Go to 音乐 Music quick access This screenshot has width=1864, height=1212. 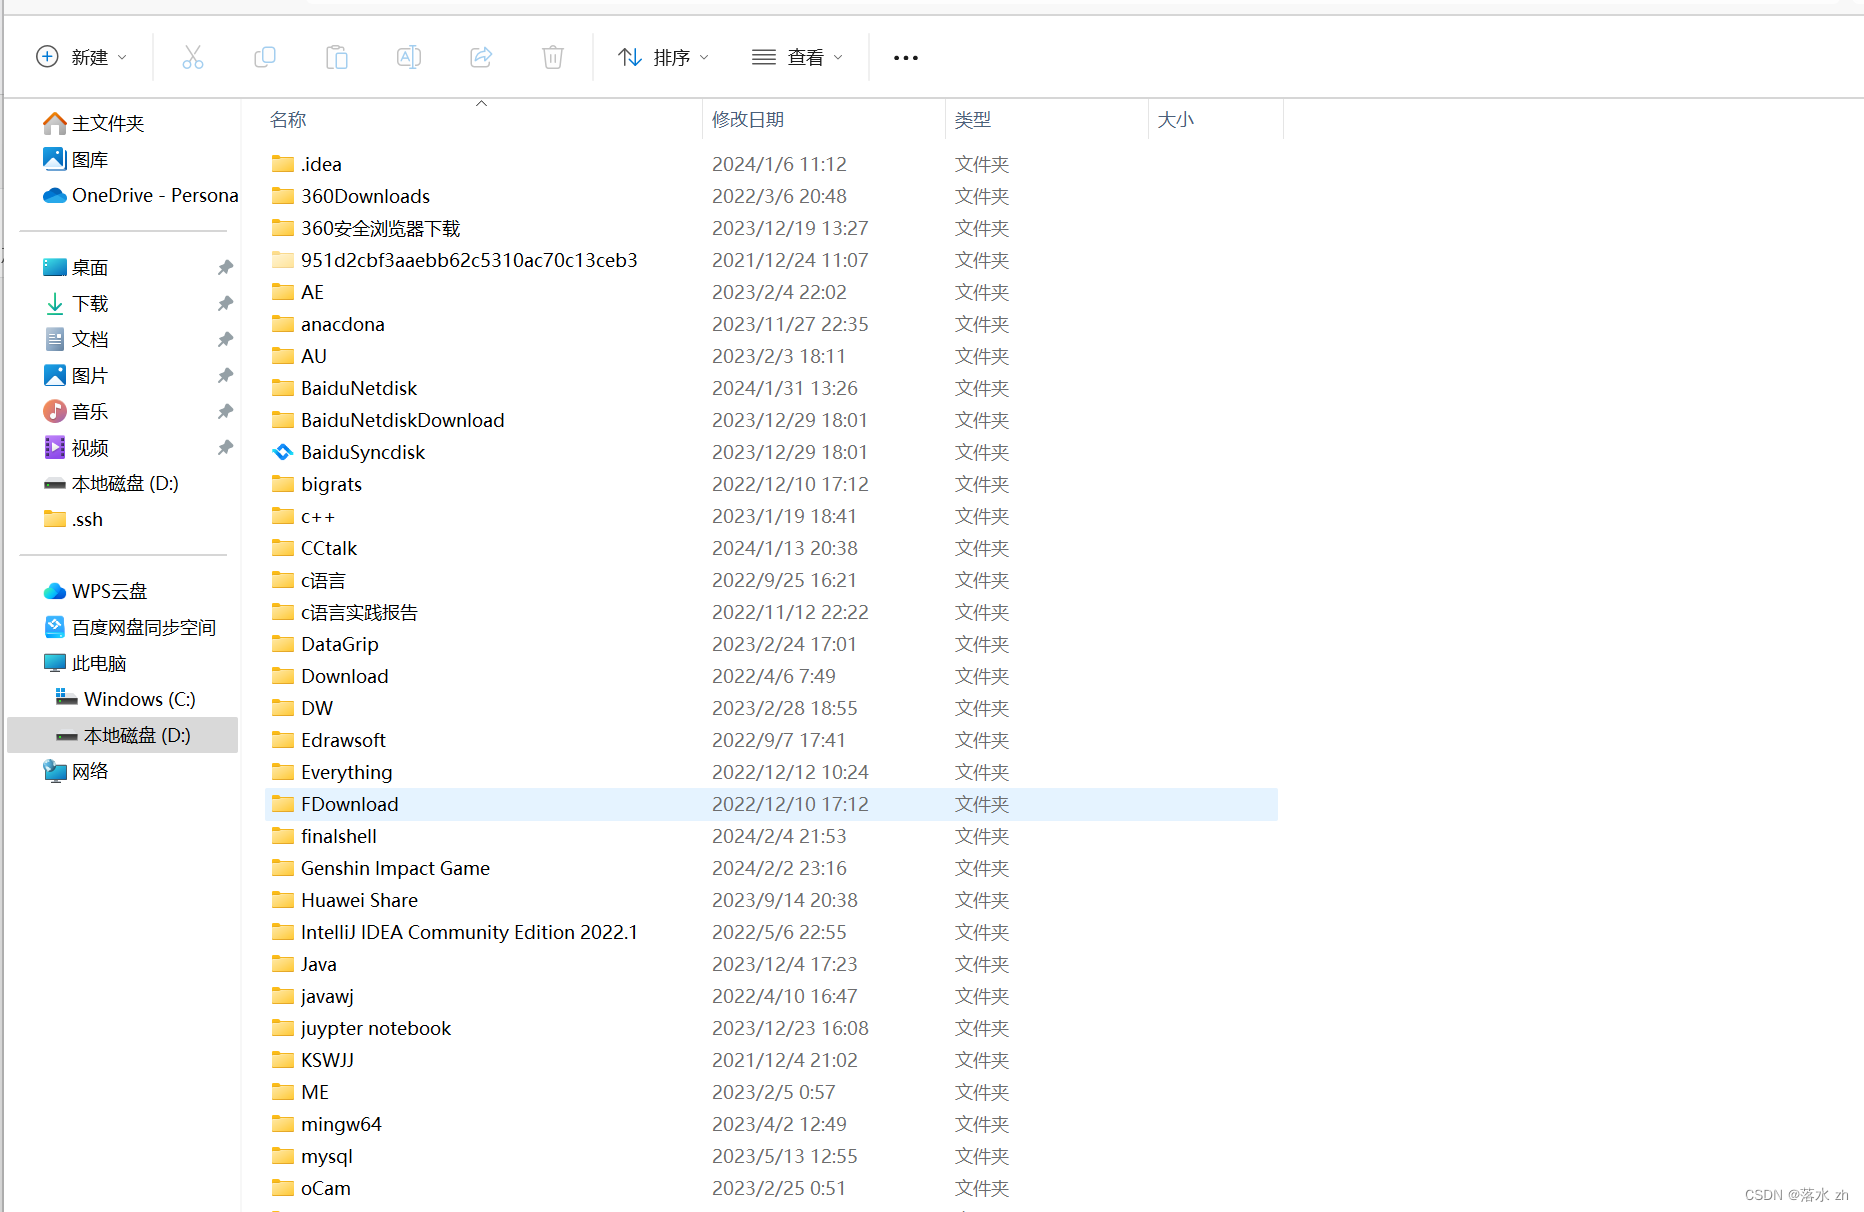76,411
